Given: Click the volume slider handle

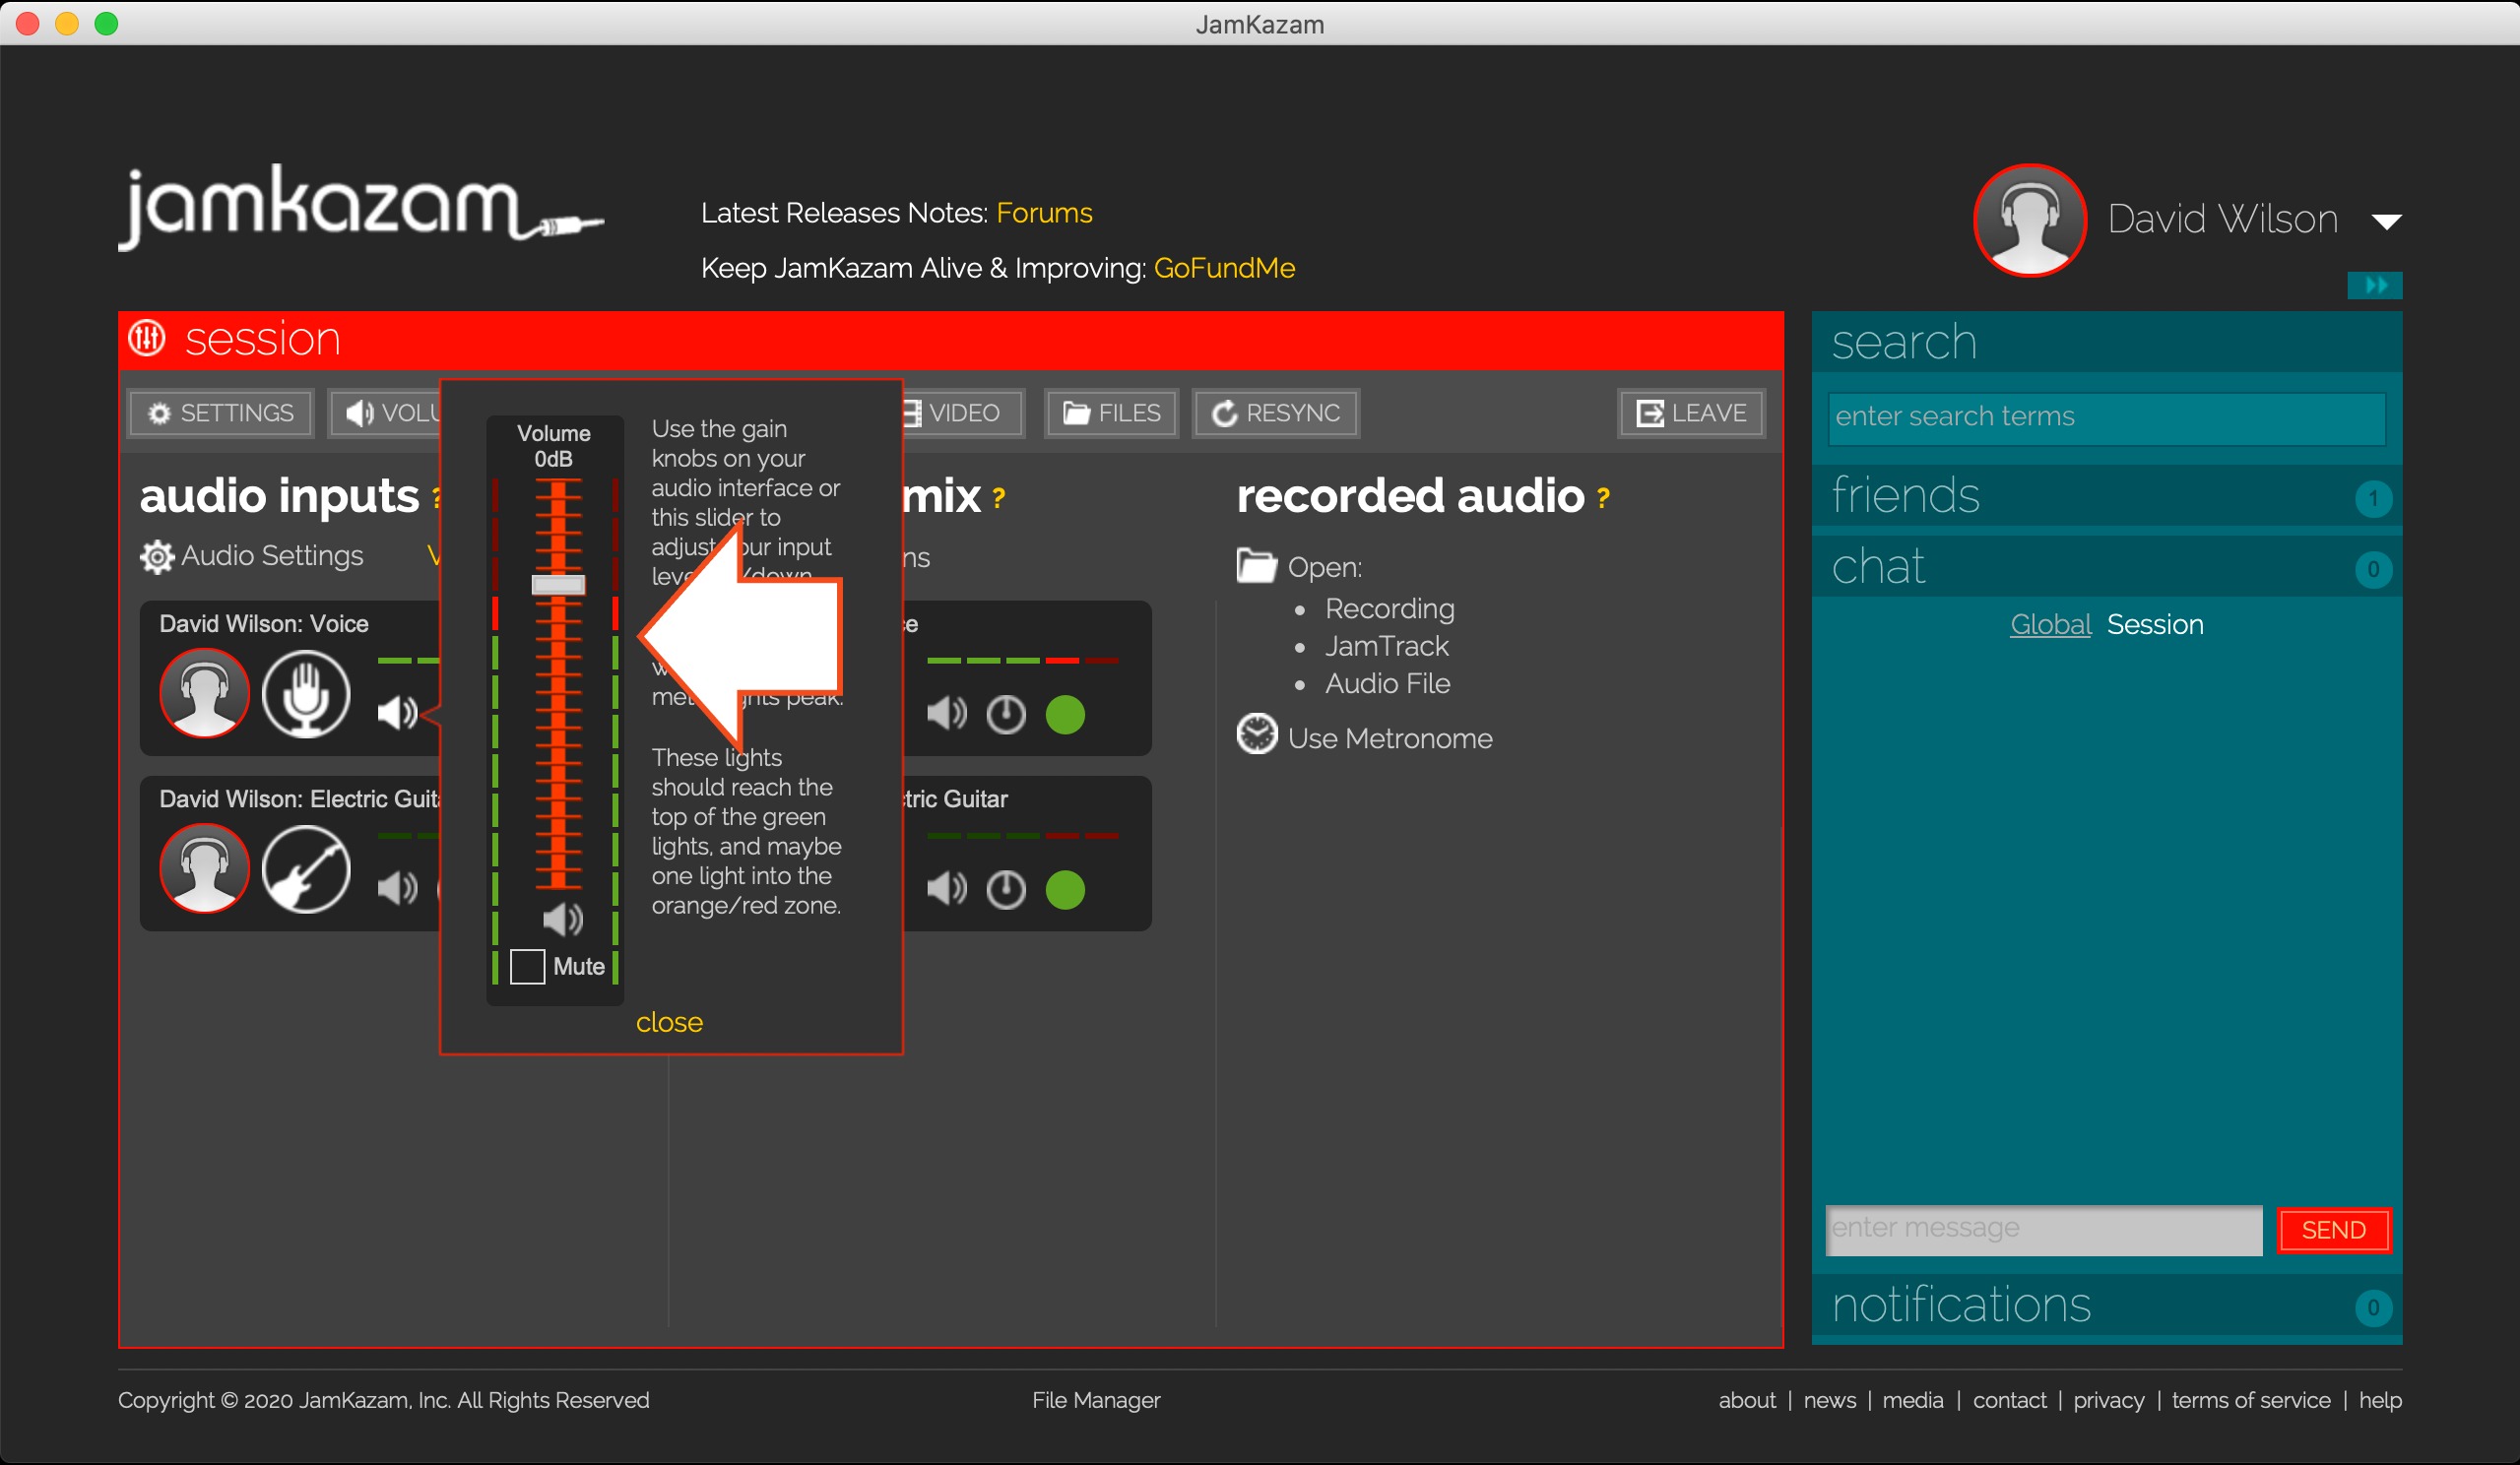Looking at the screenshot, I should [558, 584].
